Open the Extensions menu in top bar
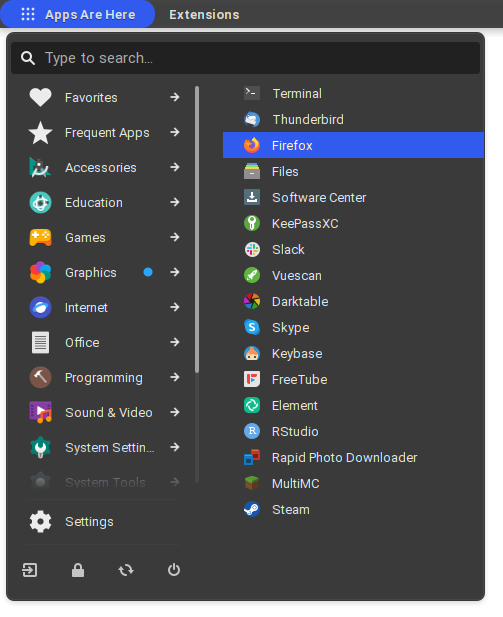Viewport: 503px width, 617px height. [x=204, y=15]
